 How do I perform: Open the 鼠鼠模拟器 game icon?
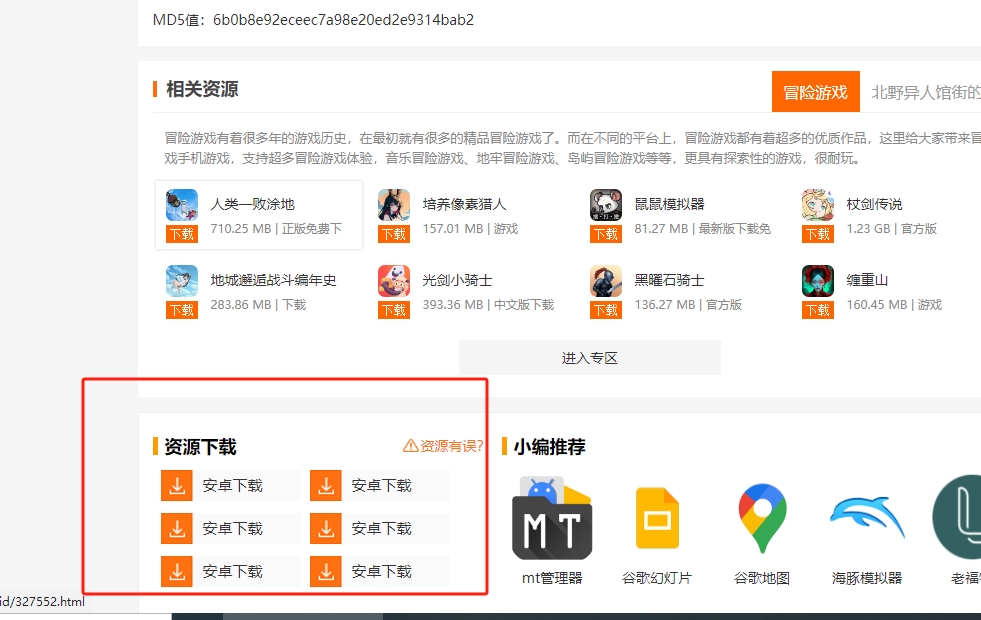pyautogui.click(x=606, y=205)
